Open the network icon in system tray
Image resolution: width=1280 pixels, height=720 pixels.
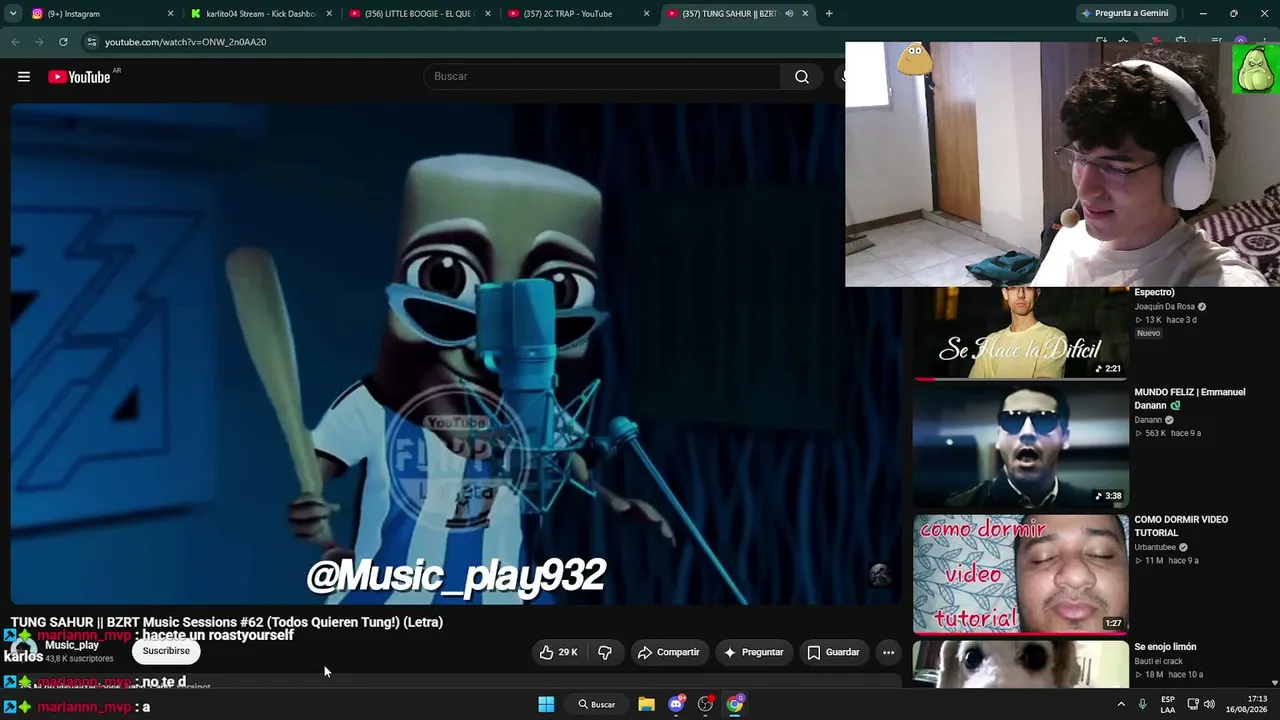1192,704
